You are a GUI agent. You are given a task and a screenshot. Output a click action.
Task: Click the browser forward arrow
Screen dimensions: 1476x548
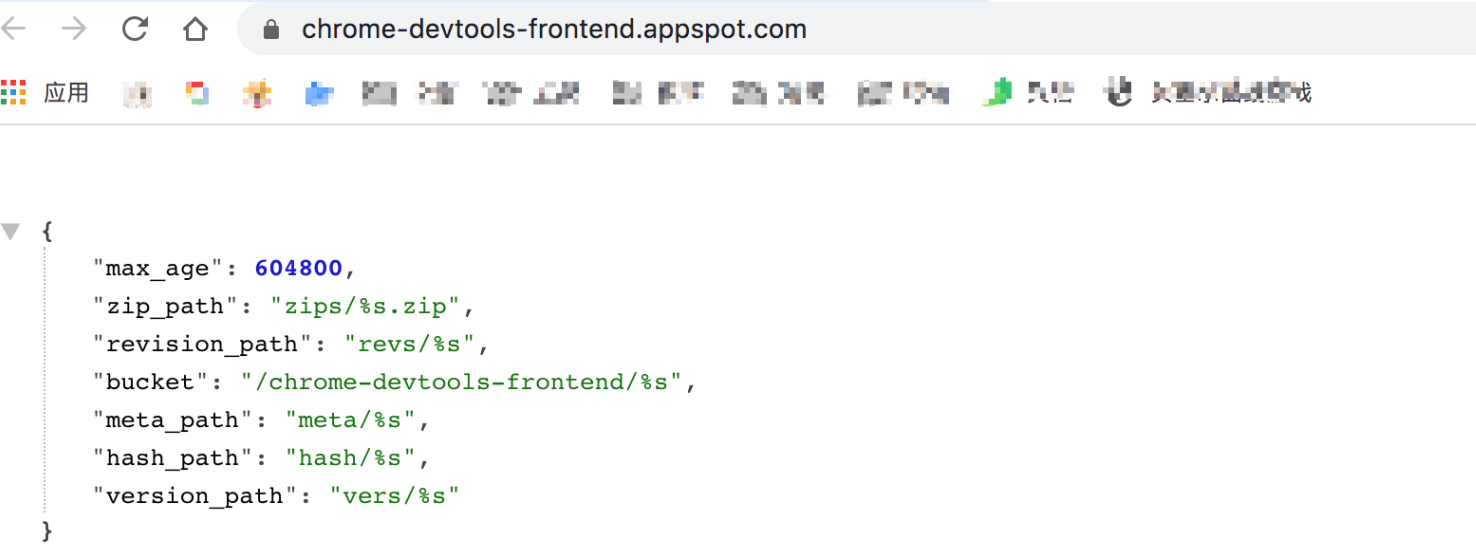coord(74,29)
